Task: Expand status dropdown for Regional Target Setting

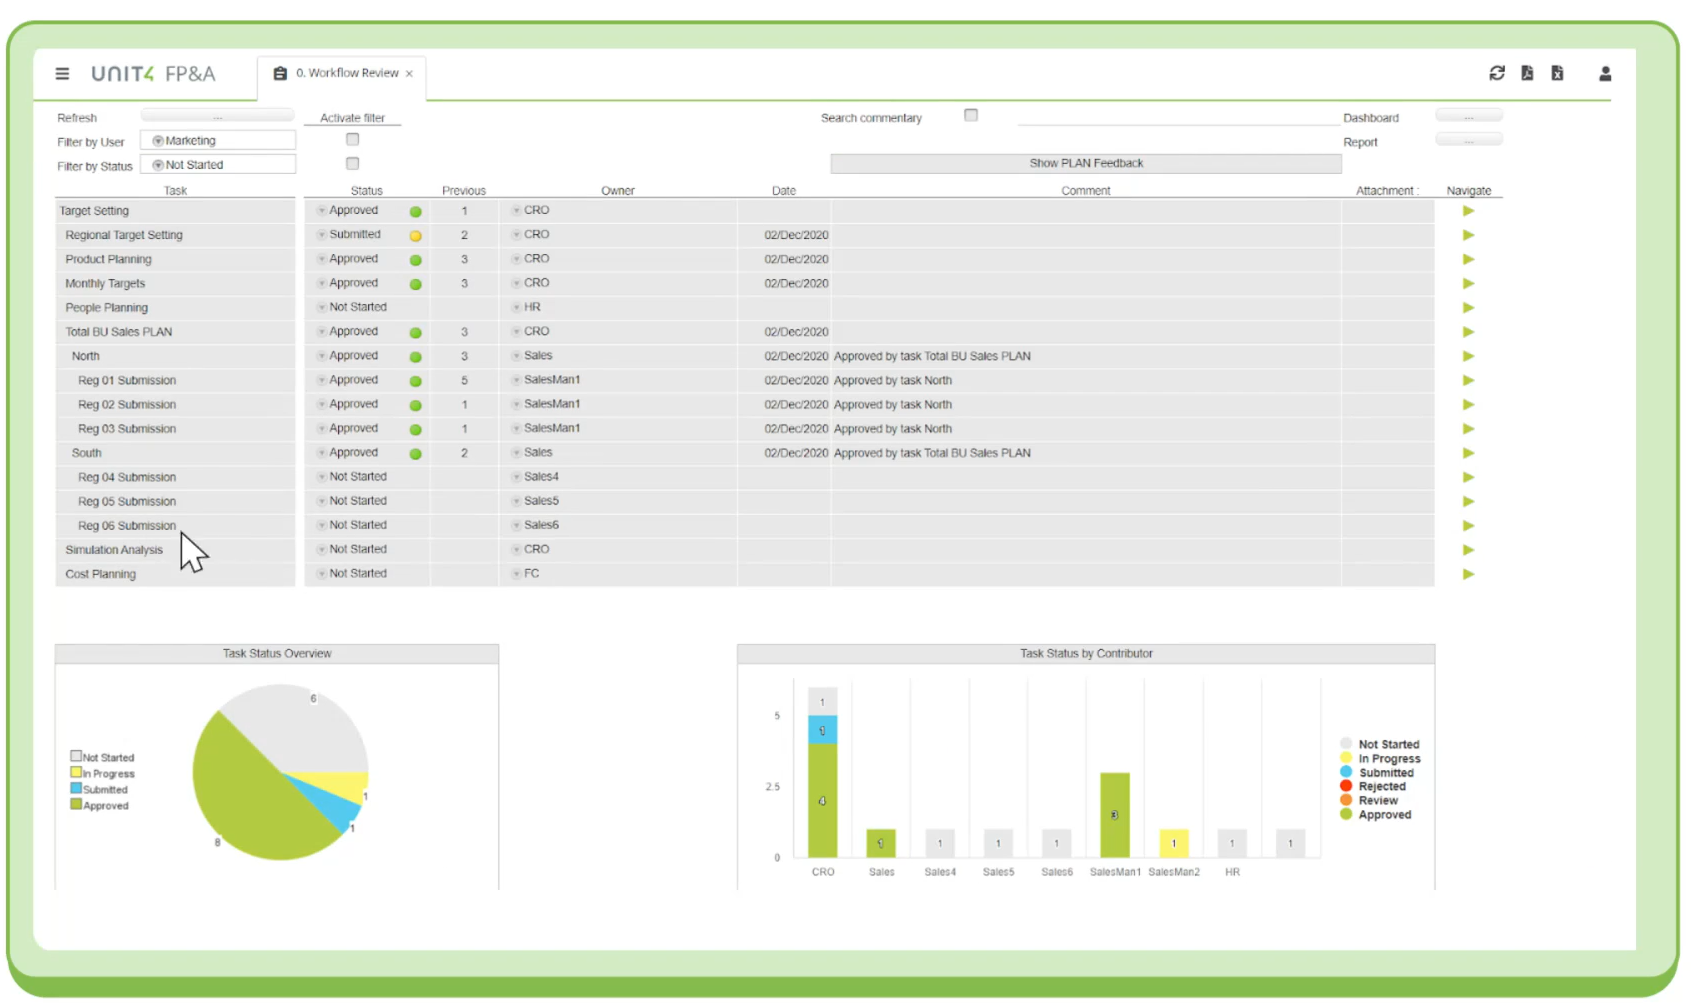Action: [322, 235]
